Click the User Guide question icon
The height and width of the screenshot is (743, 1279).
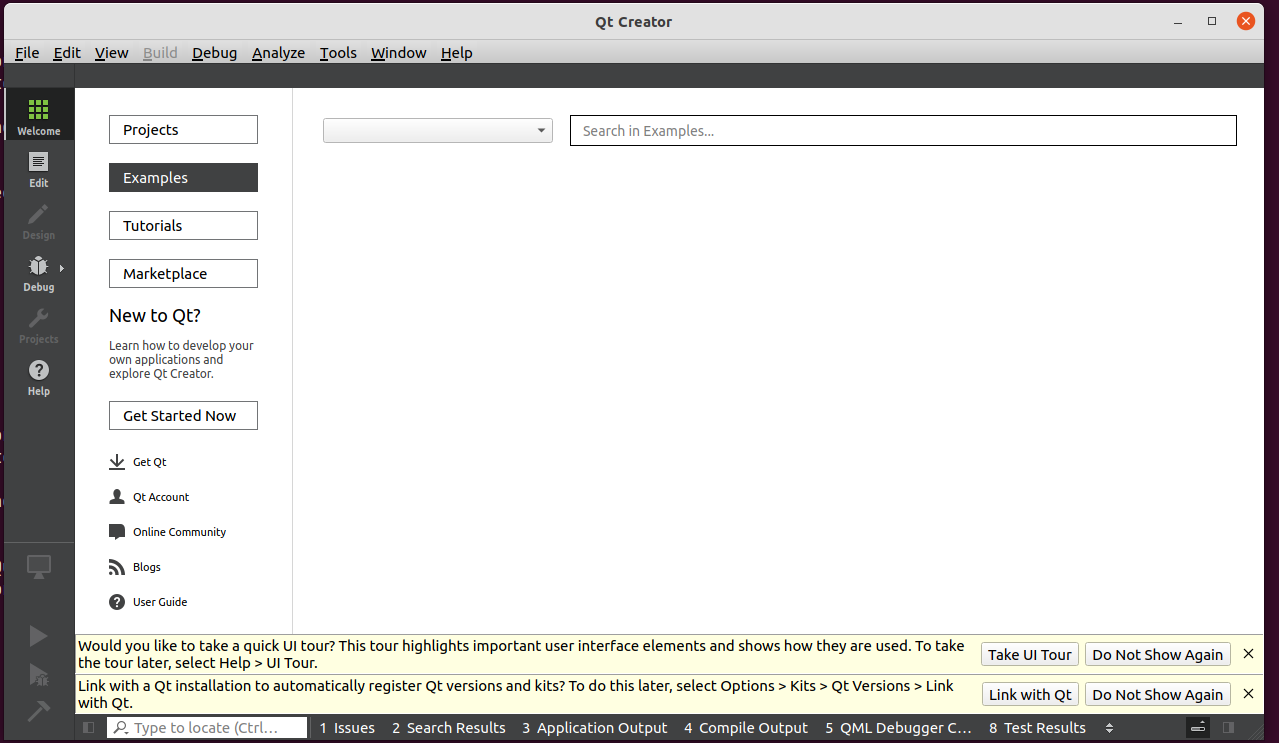(x=117, y=602)
